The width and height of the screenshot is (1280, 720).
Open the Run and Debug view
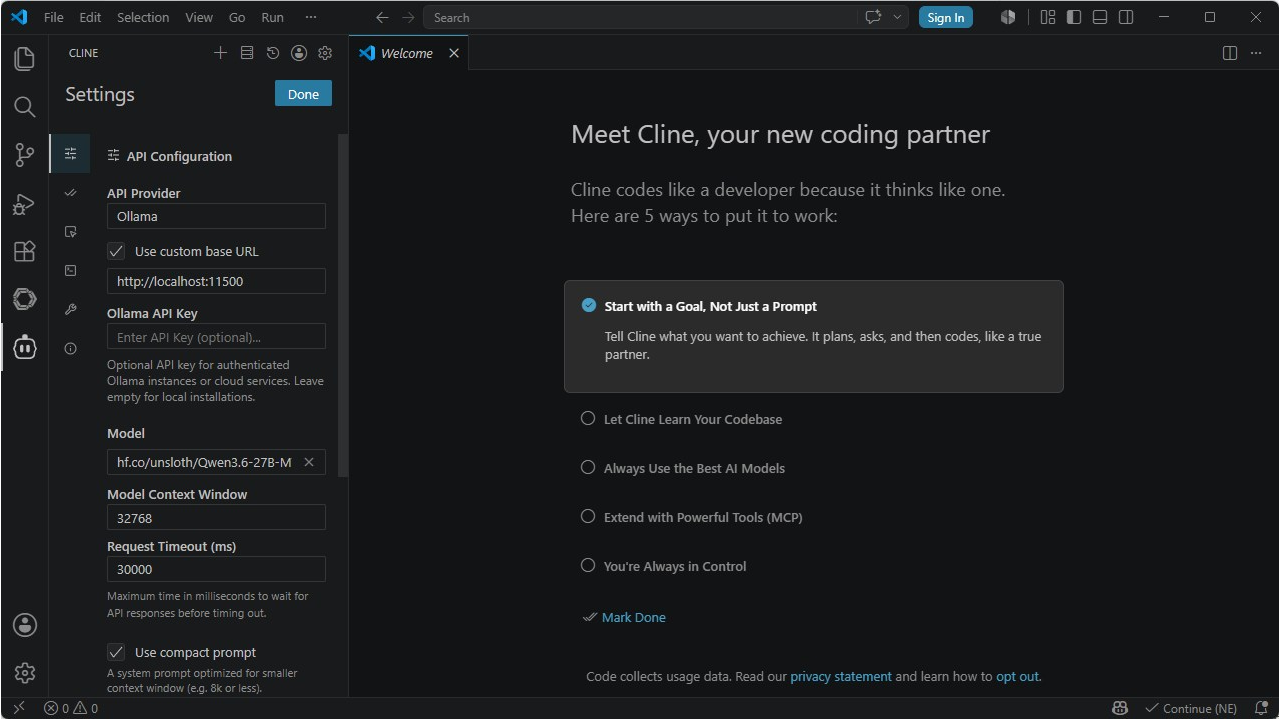24,204
